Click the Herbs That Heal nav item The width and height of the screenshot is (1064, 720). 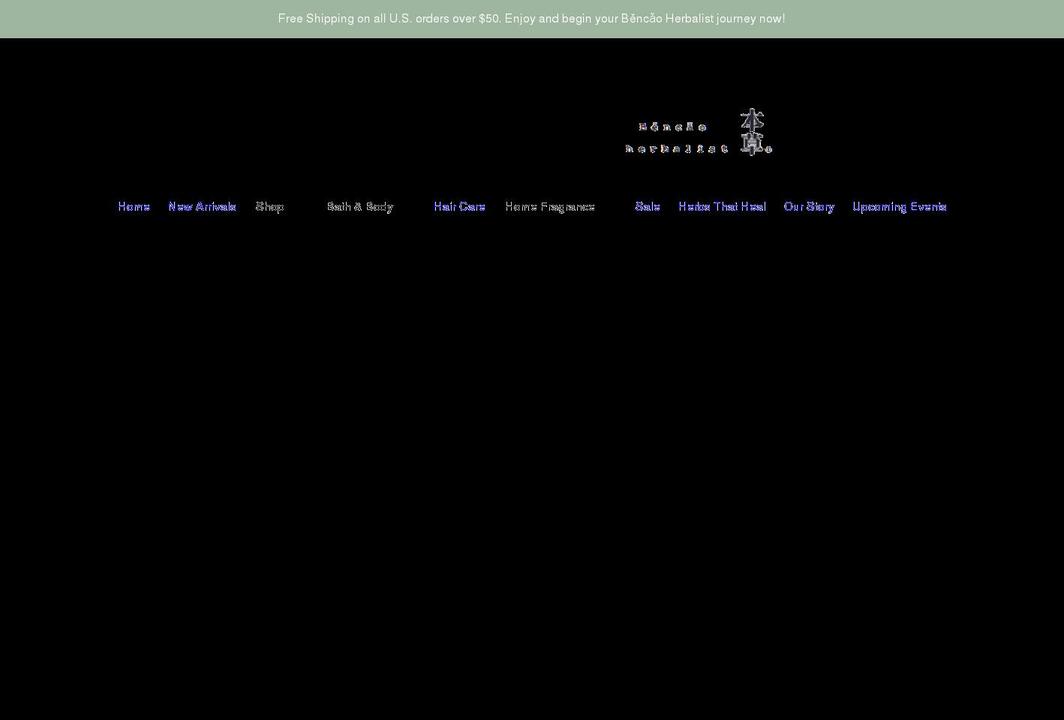click(x=722, y=207)
